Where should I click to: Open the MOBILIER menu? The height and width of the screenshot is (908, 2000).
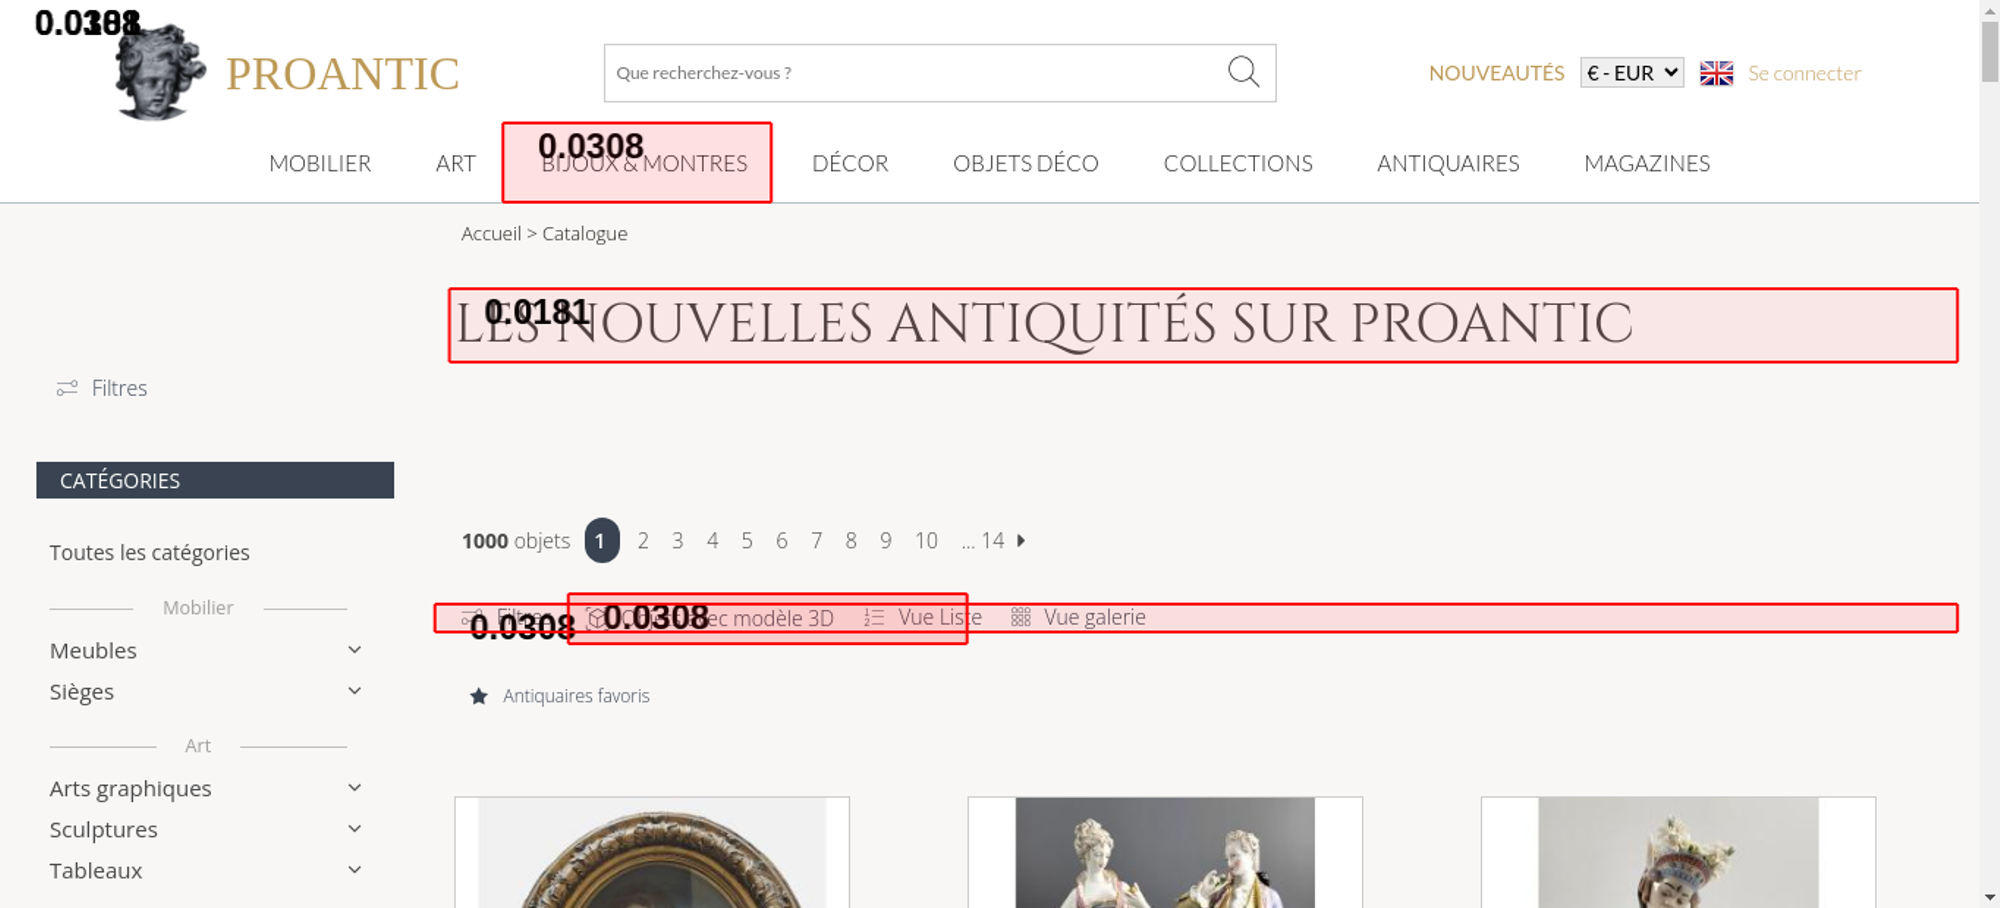point(320,163)
